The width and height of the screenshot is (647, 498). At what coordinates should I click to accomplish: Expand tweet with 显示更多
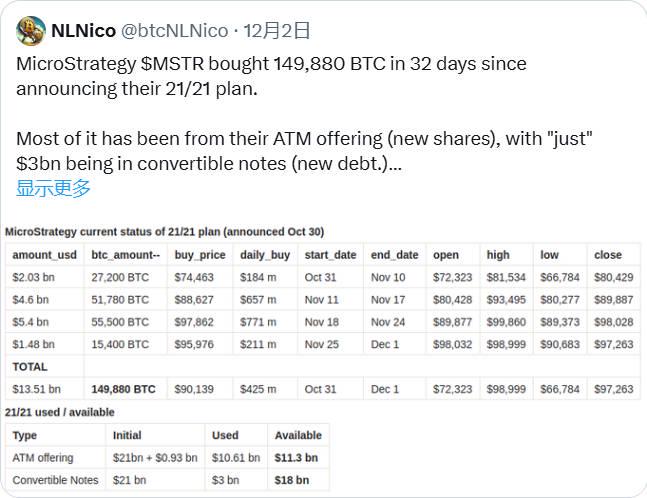tap(53, 187)
